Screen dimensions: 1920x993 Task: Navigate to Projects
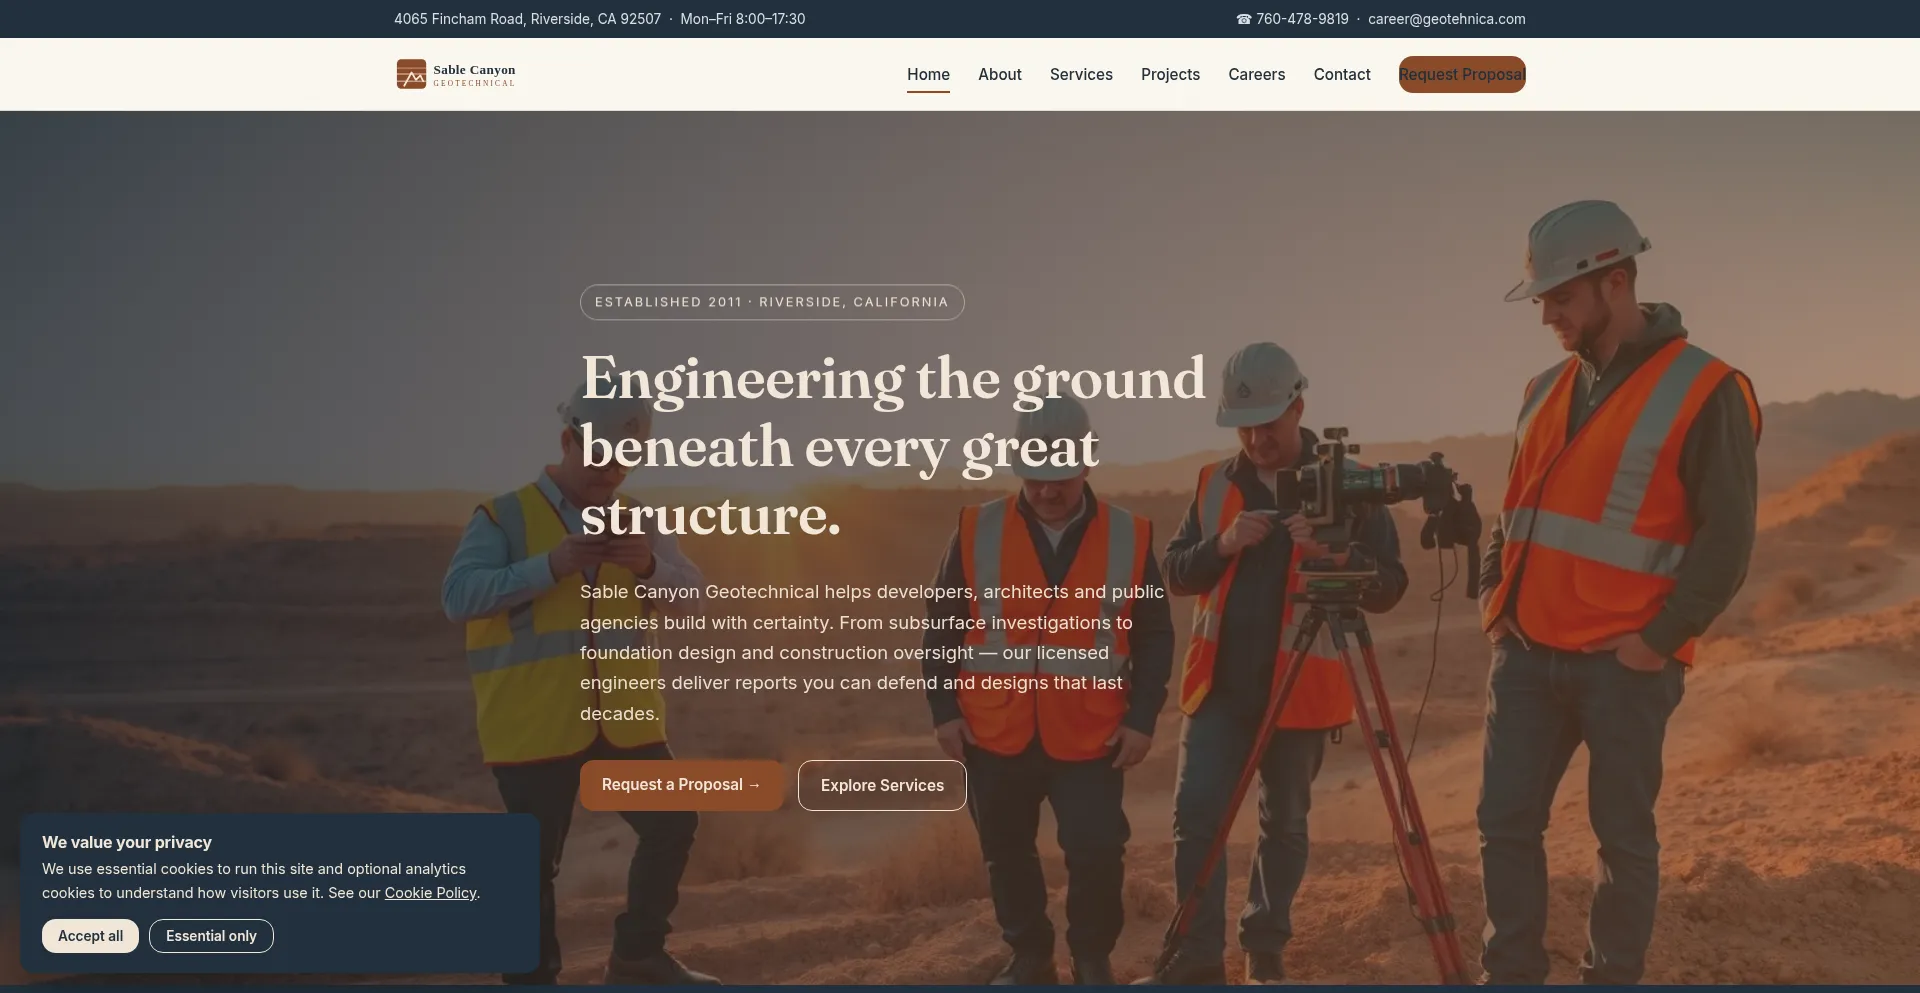coord(1170,75)
